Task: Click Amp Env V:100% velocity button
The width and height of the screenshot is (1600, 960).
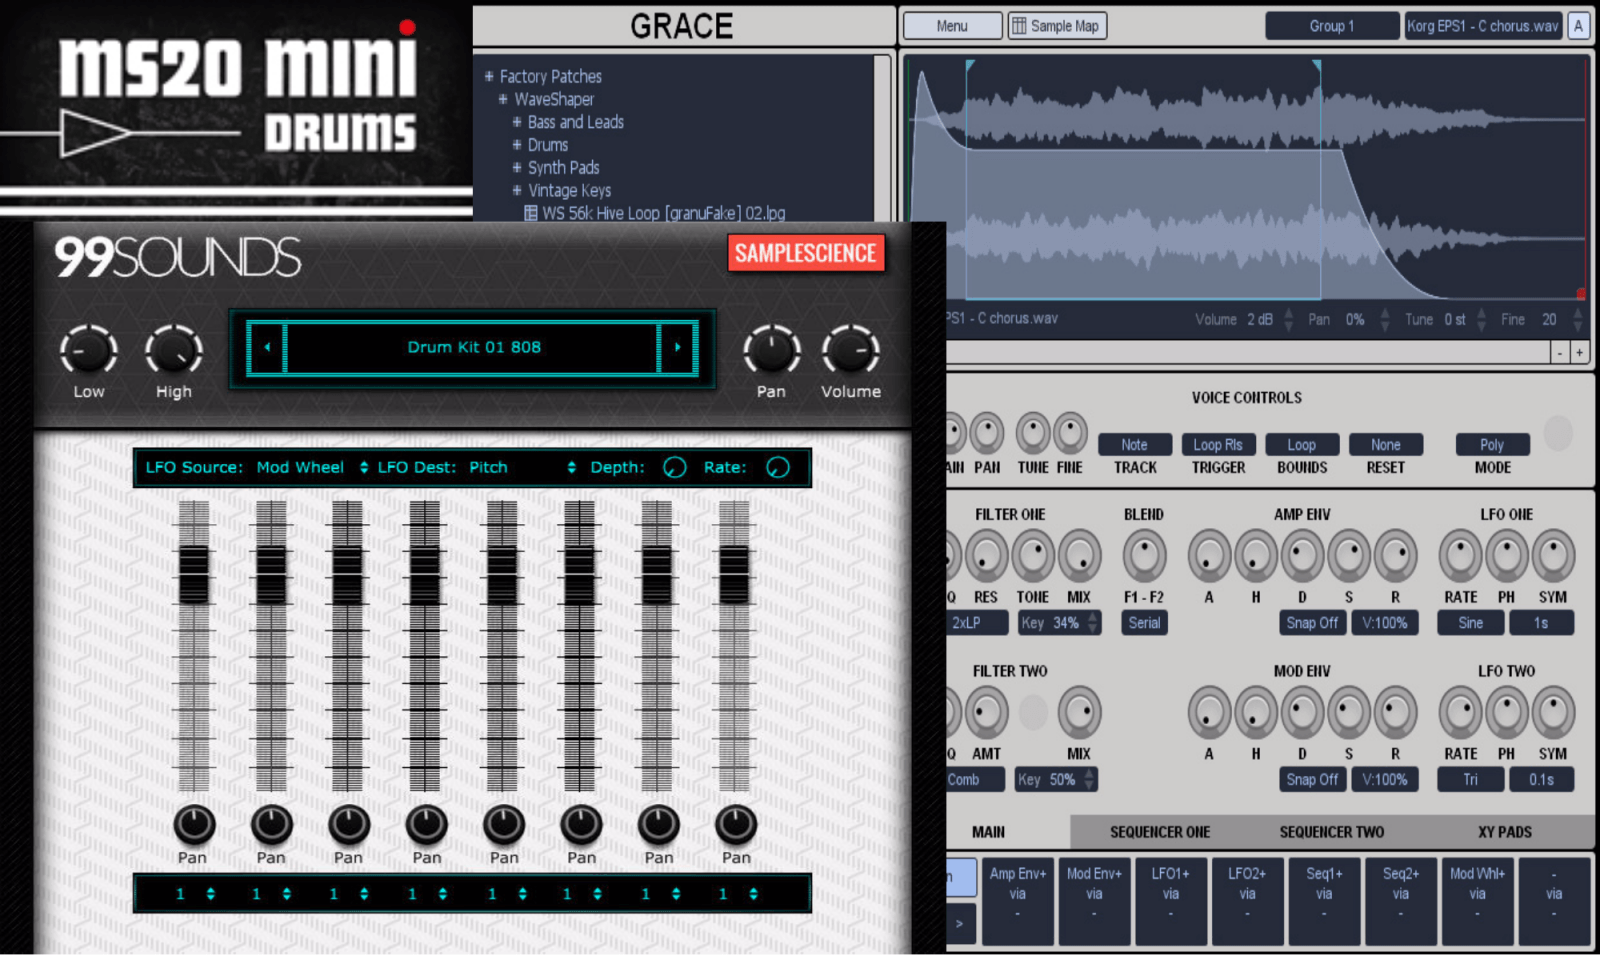Action: (x=1384, y=623)
